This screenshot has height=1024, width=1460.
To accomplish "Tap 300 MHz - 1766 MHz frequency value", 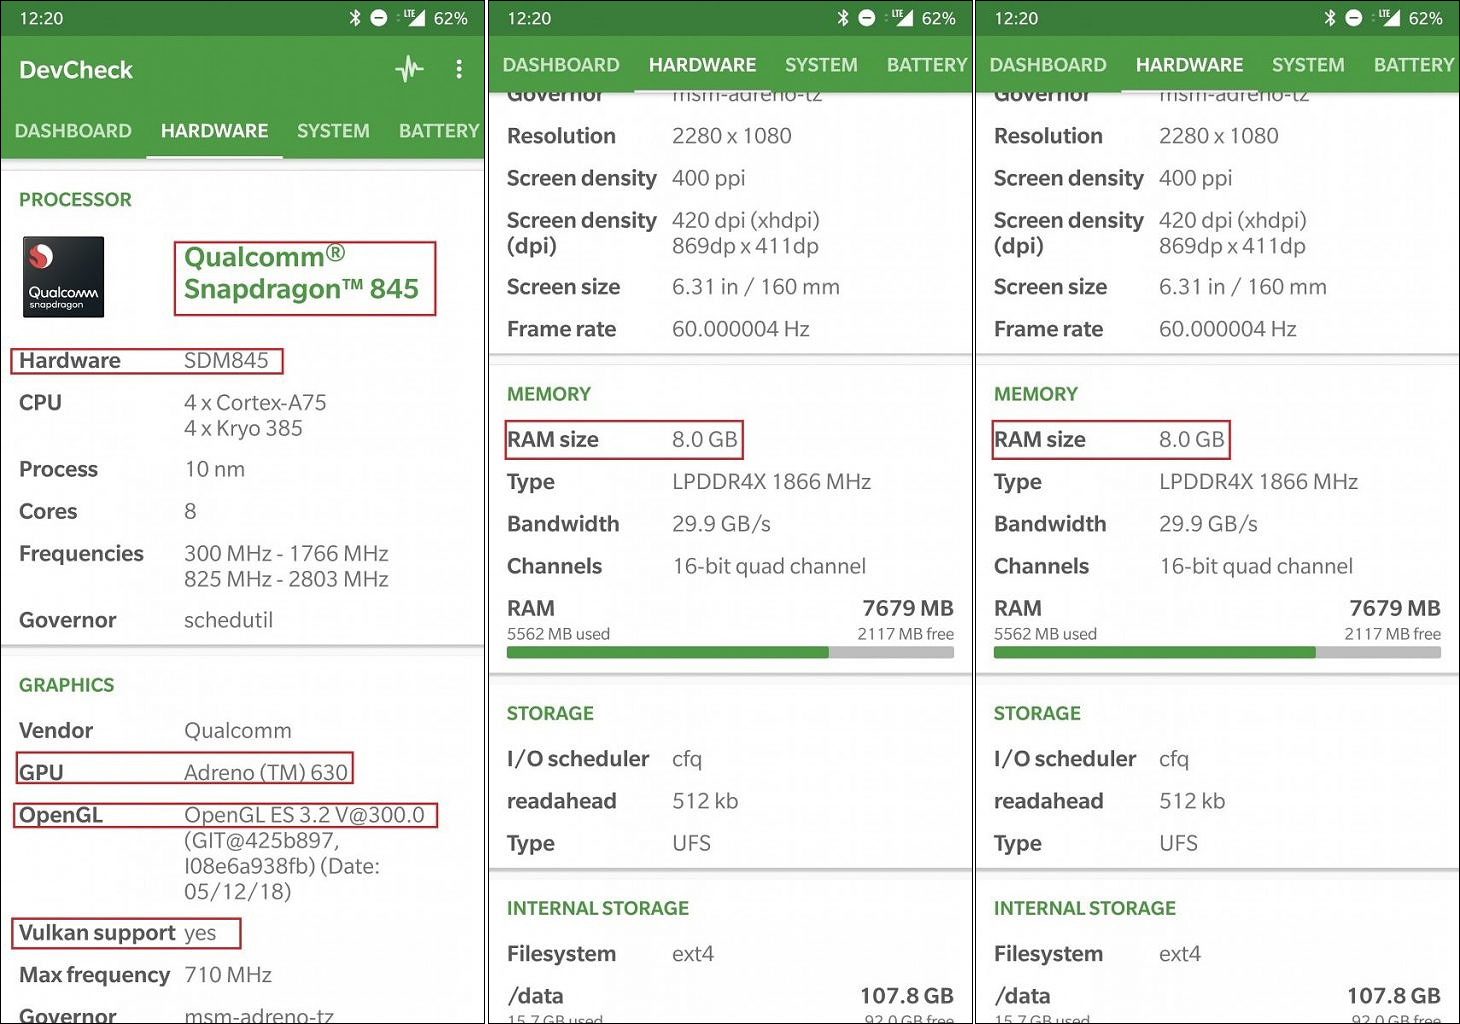I will click(286, 554).
